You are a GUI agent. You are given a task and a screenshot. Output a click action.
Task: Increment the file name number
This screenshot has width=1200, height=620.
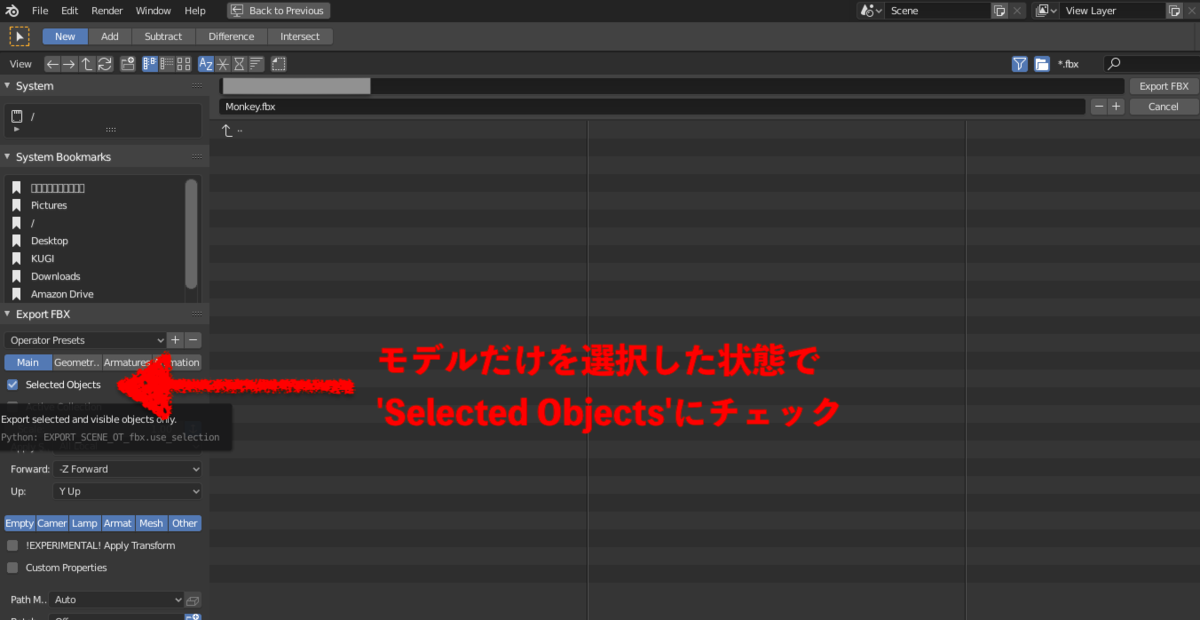pos(1116,106)
